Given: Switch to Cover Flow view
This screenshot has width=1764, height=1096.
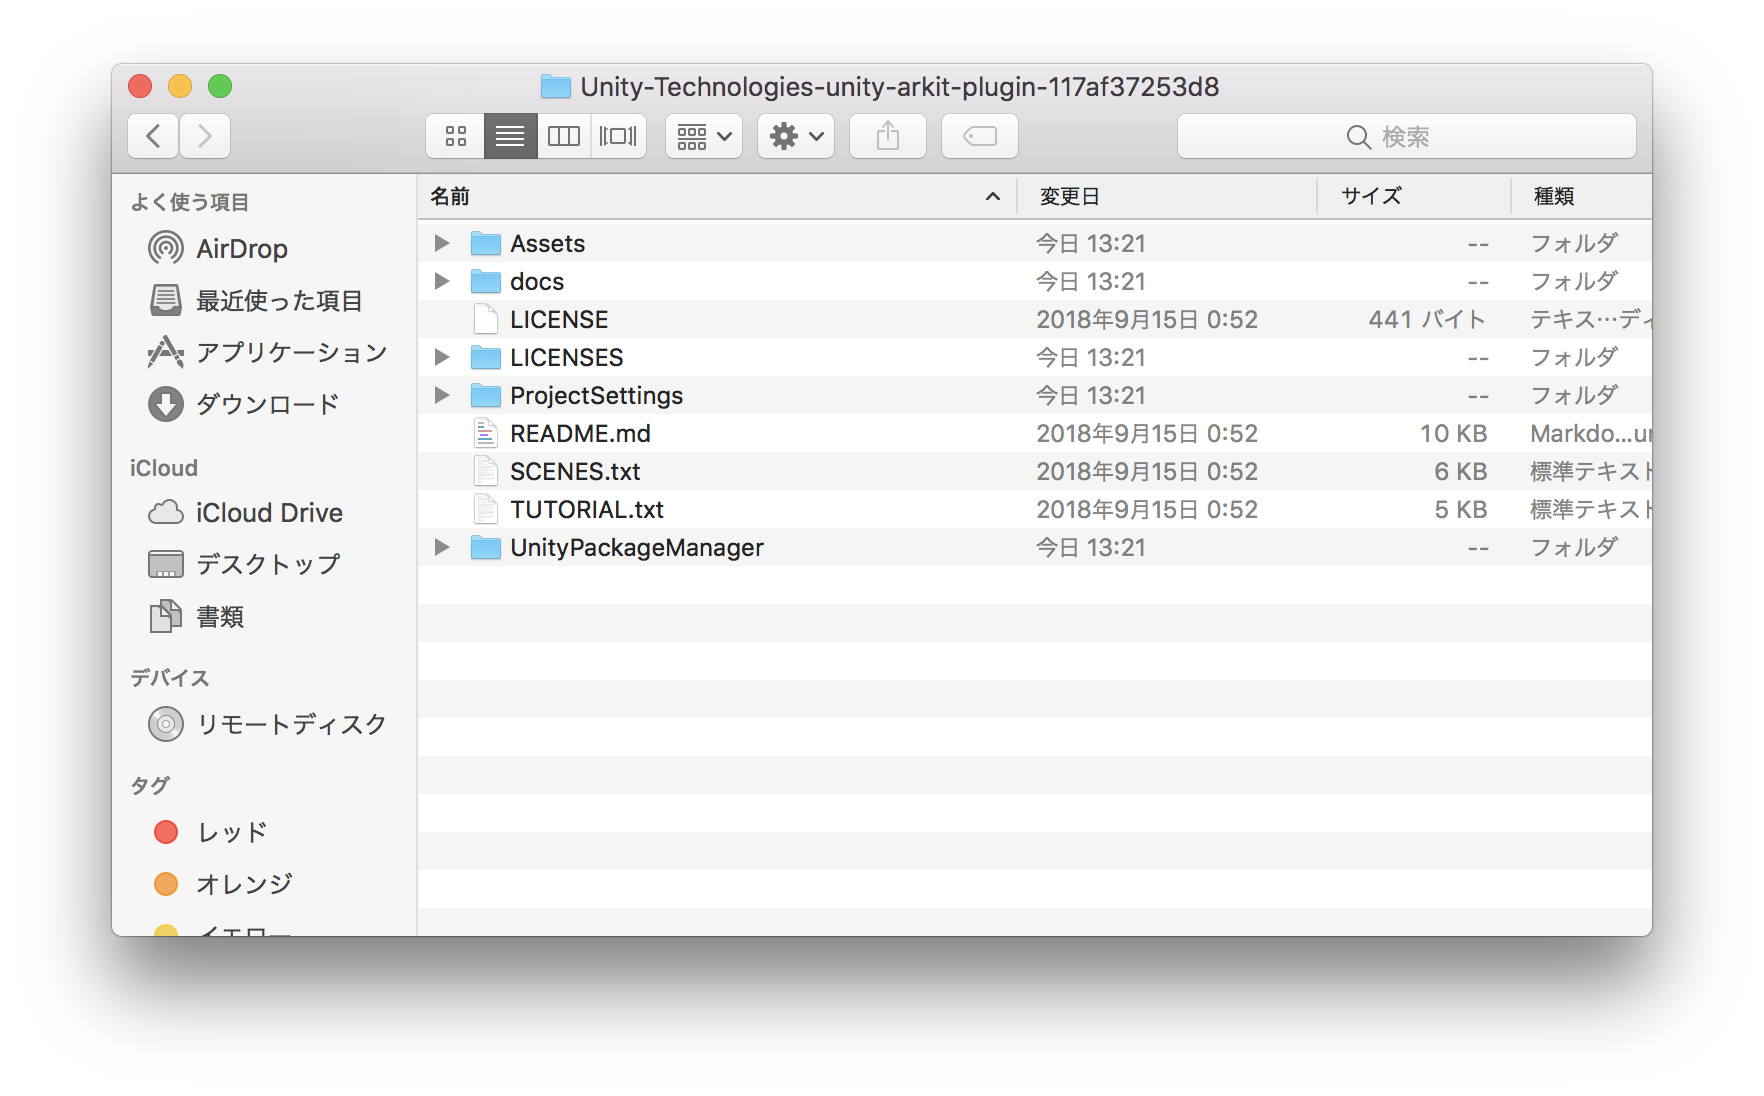Looking at the screenshot, I should 618,136.
